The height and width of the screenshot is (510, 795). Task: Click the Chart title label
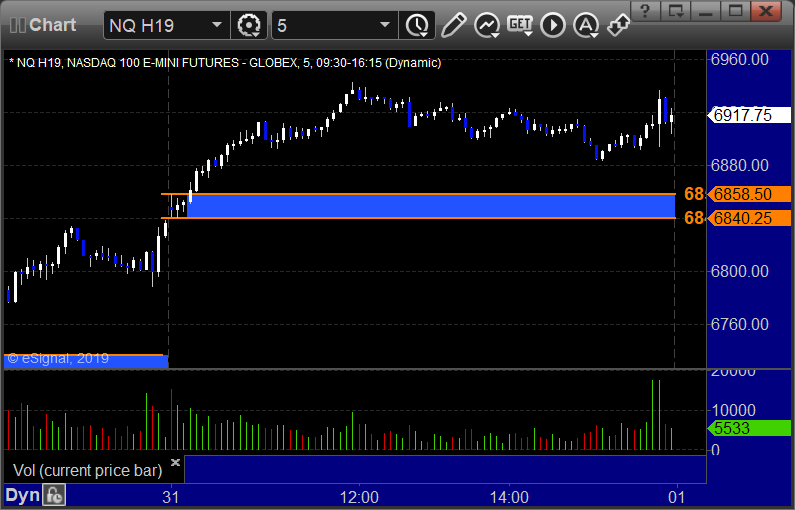[53, 25]
